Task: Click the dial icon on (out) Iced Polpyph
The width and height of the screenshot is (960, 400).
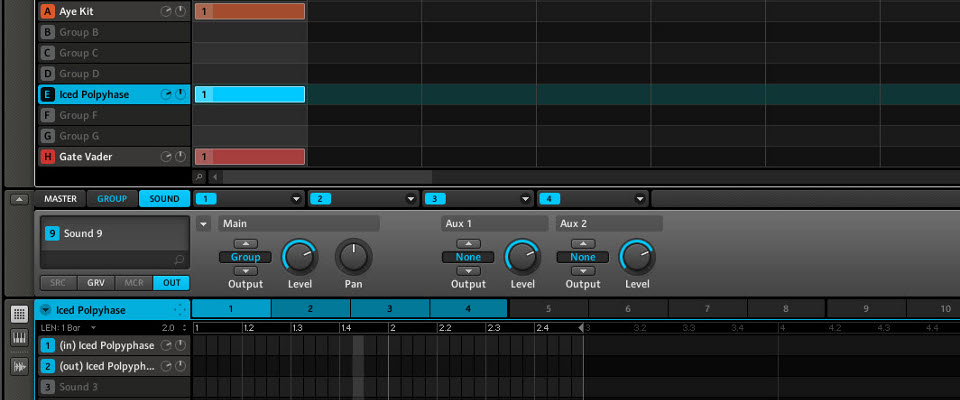Action: pyautogui.click(x=180, y=366)
